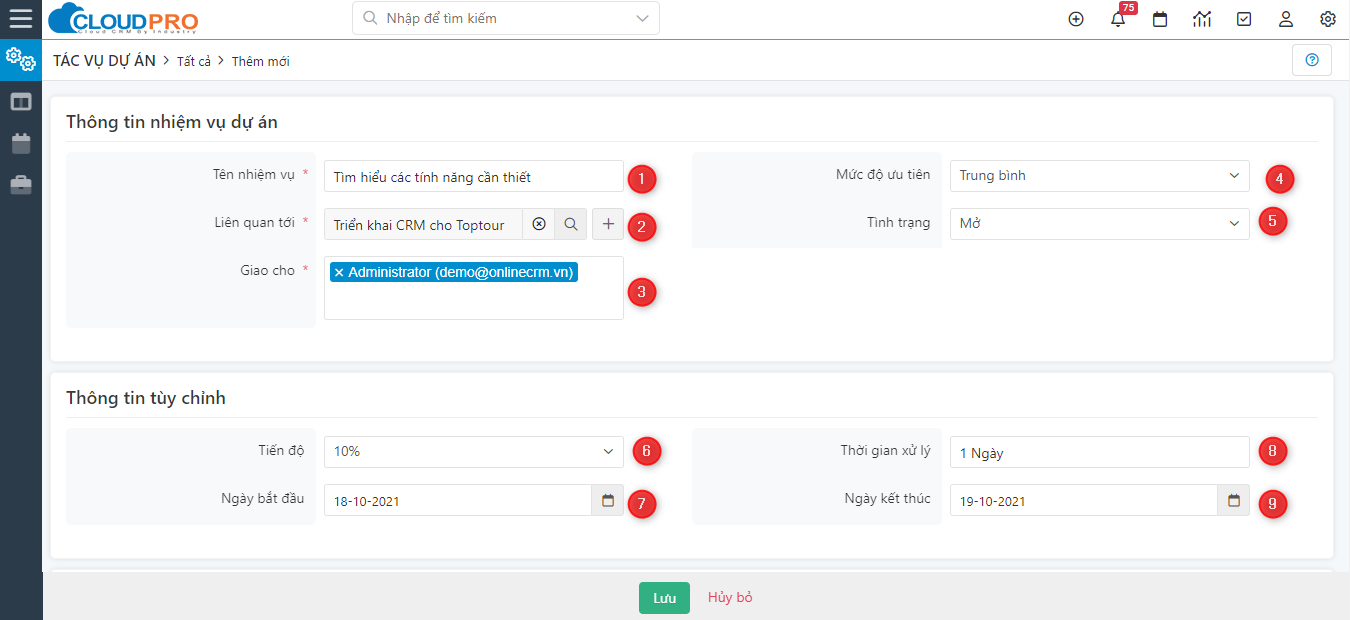The height and width of the screenshot is (620, 1350).
Task: Clear the 'Liên quan tới' selected project
Action: [x=539, y=225]
